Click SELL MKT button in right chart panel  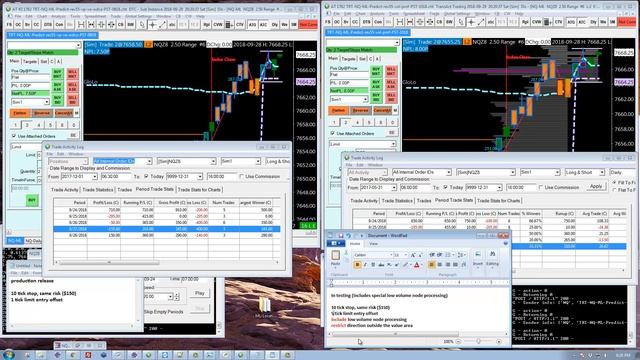pos(391,71)
